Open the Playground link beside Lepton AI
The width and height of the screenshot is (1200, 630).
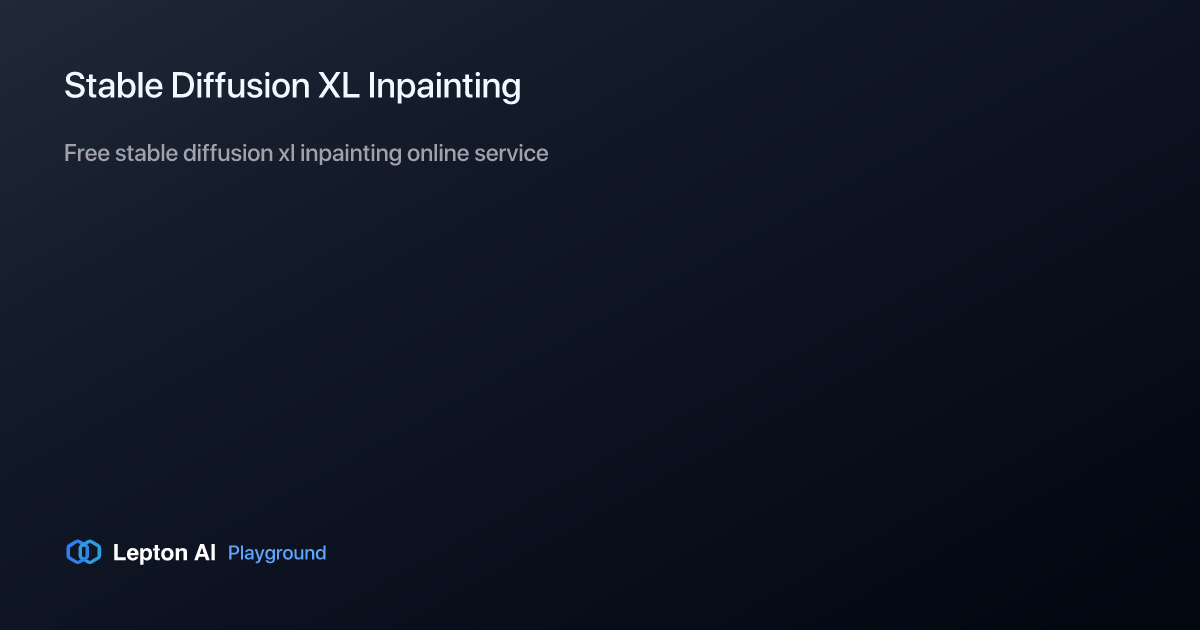click(x=277, y=553)
